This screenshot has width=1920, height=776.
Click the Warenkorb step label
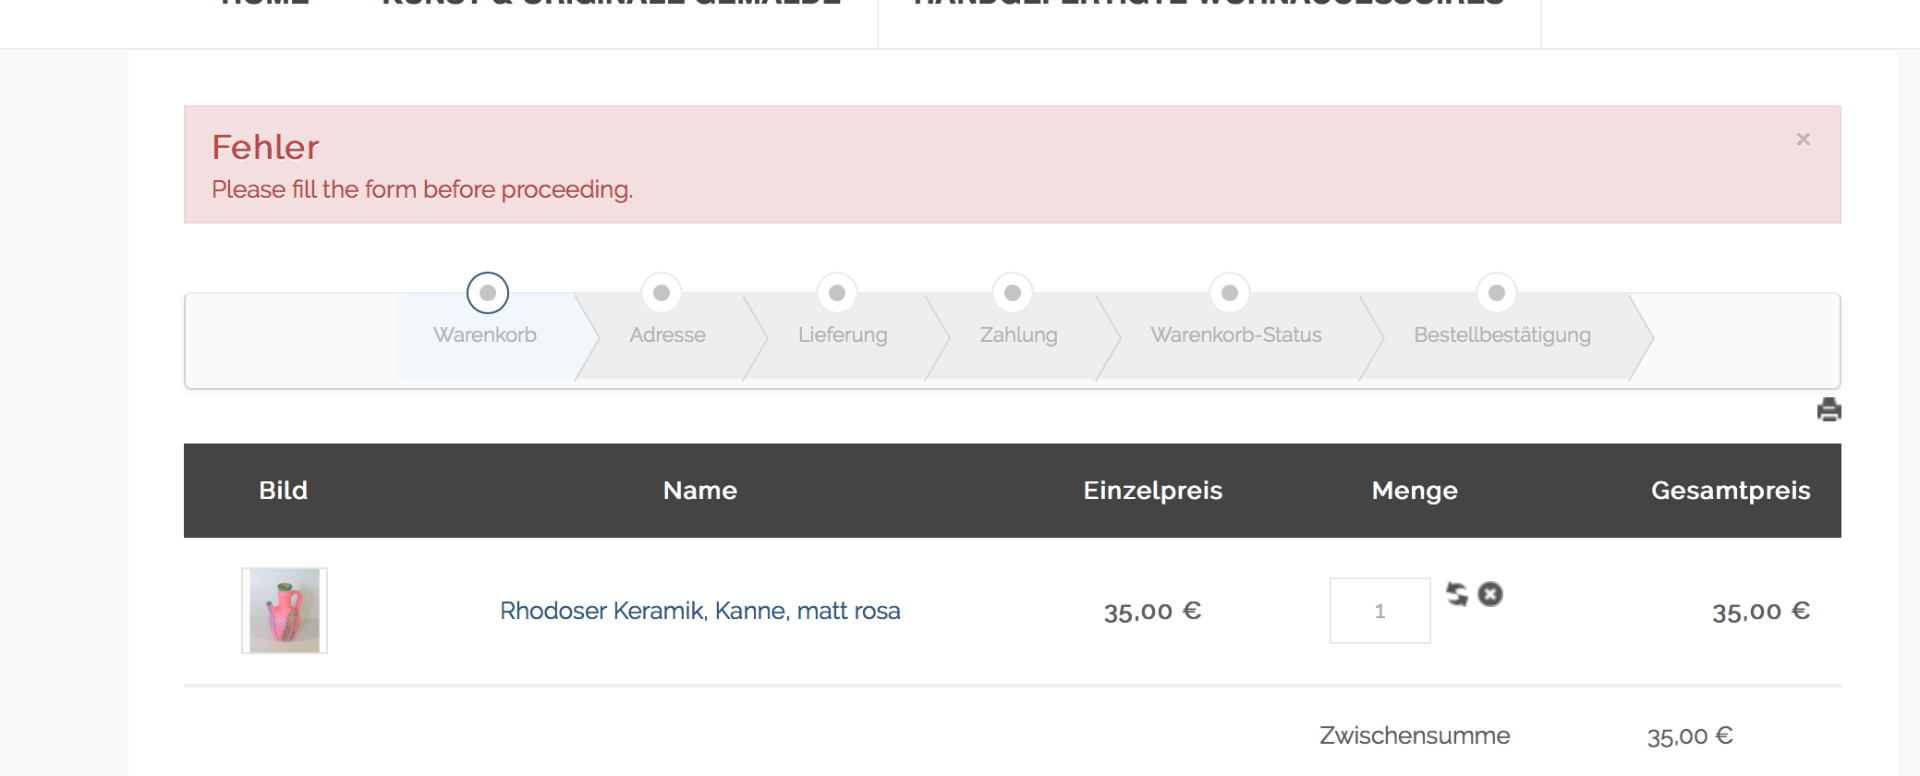coord(485,335)
